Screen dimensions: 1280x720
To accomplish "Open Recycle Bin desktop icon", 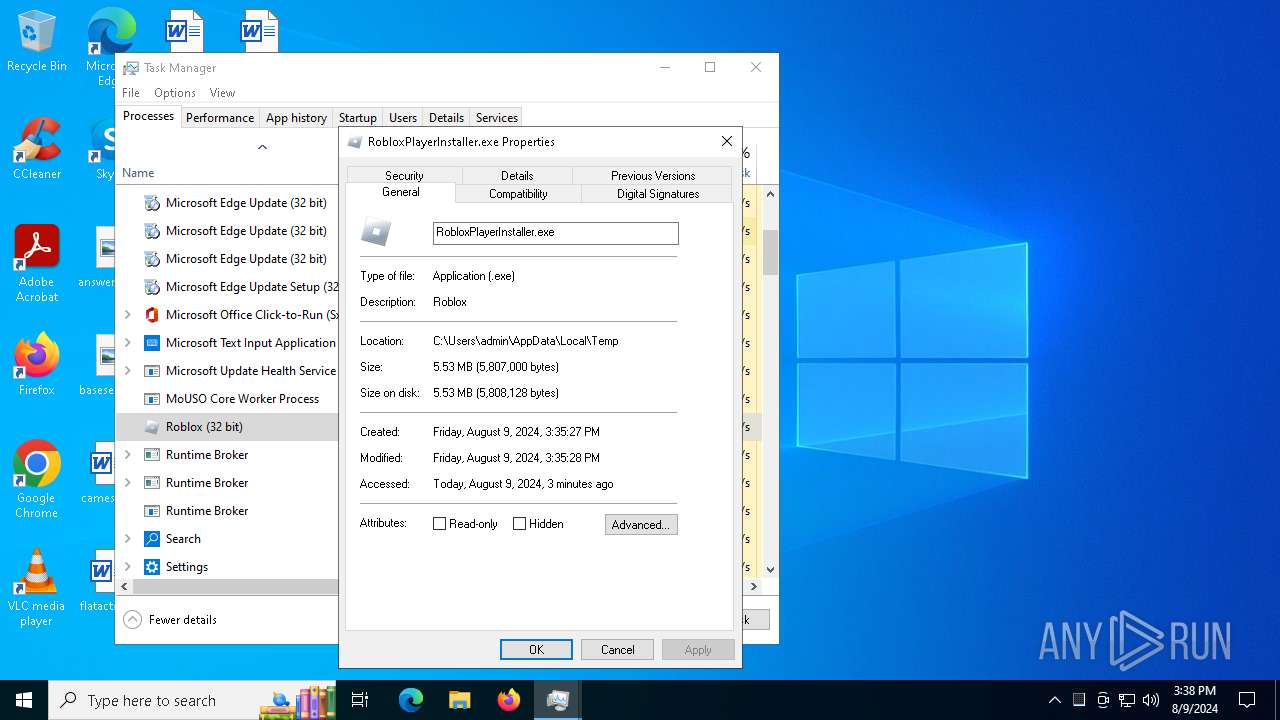I will pos(37,41).
